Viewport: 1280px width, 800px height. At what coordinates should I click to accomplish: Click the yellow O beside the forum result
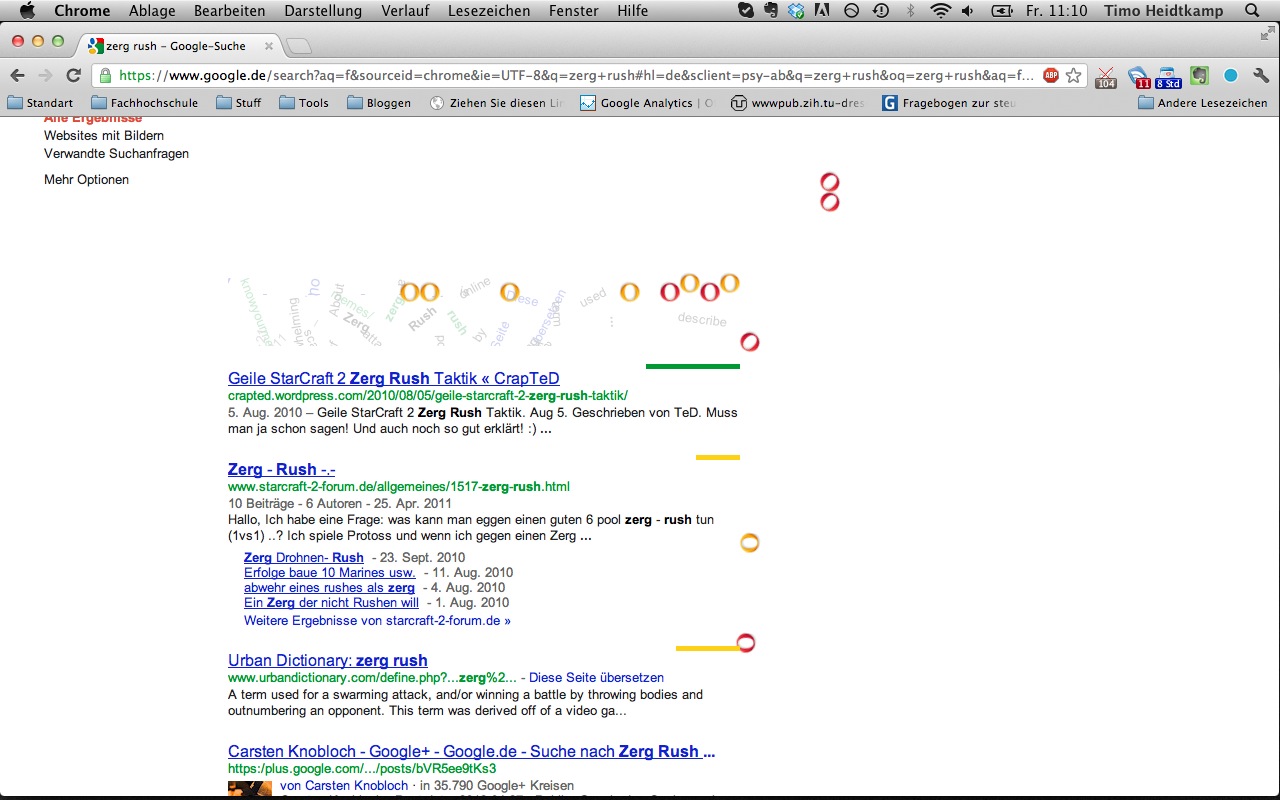click(x=750, y=543)
